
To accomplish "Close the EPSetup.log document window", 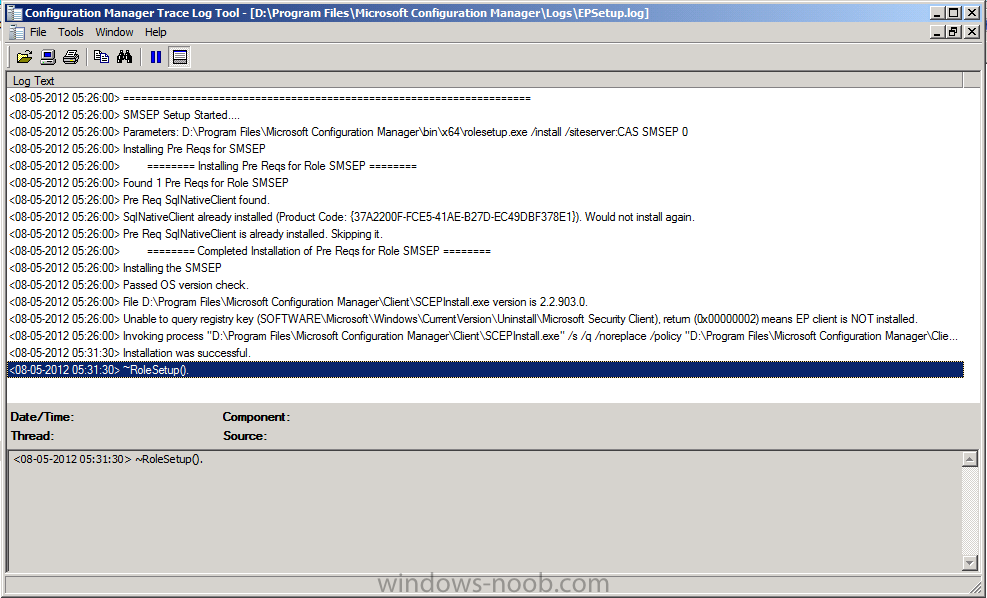I will pyautogui.click(x=972, y=31).
